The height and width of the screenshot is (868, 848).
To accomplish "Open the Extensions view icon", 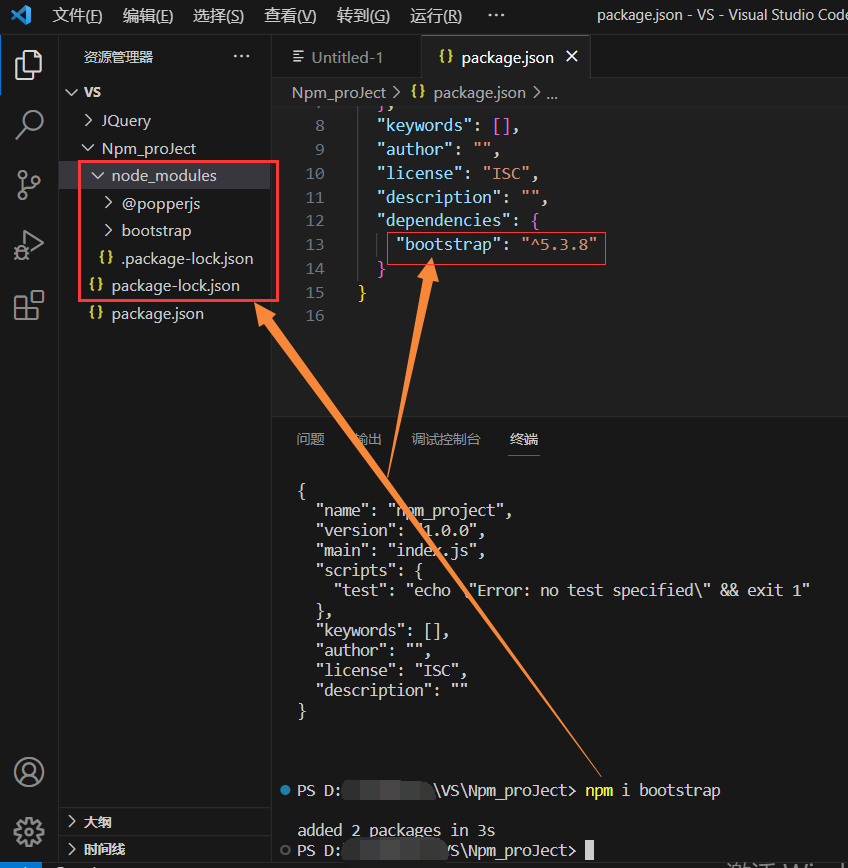I will [28, 305].
